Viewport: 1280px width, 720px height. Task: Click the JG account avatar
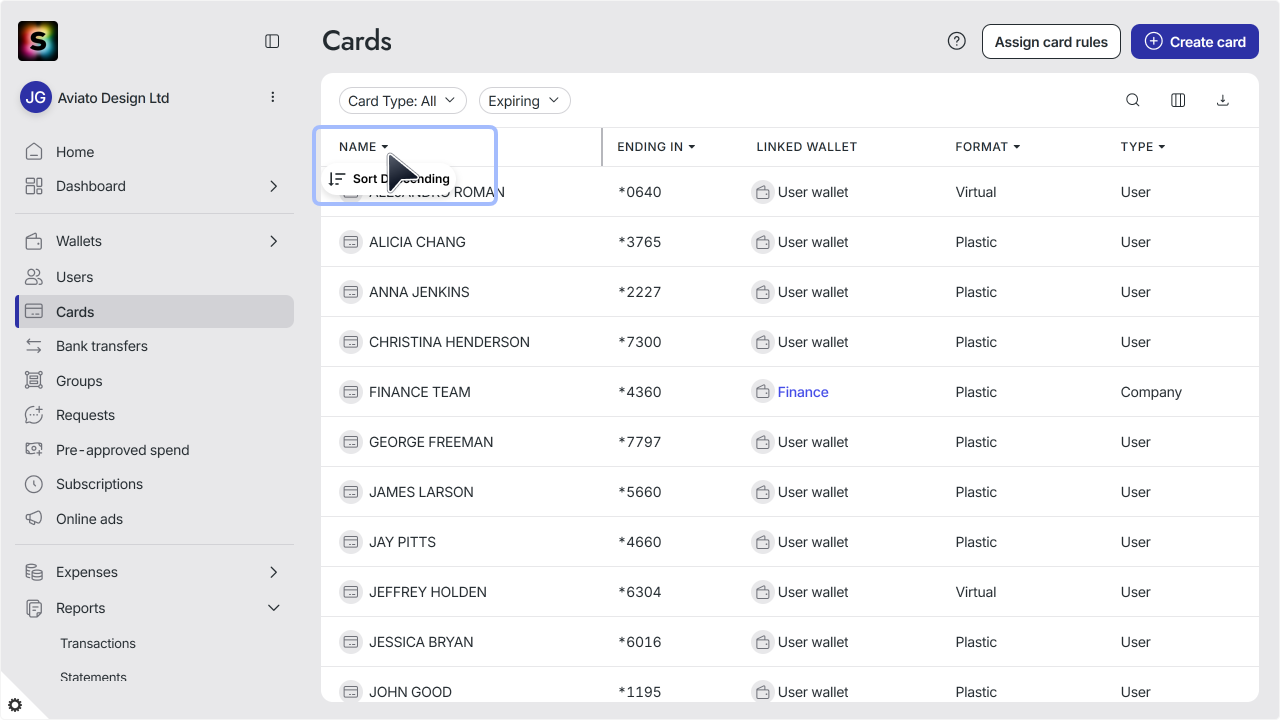[x=36, y=97]
